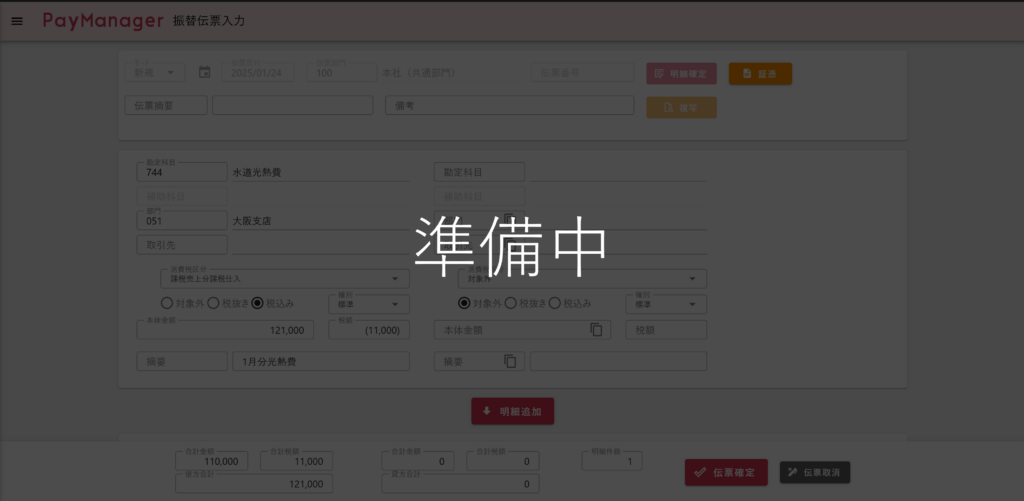Viewport: 1024px width, 501px height.
Task: Click debit 摘要 text 1月分光熱費
Action: 269,361
